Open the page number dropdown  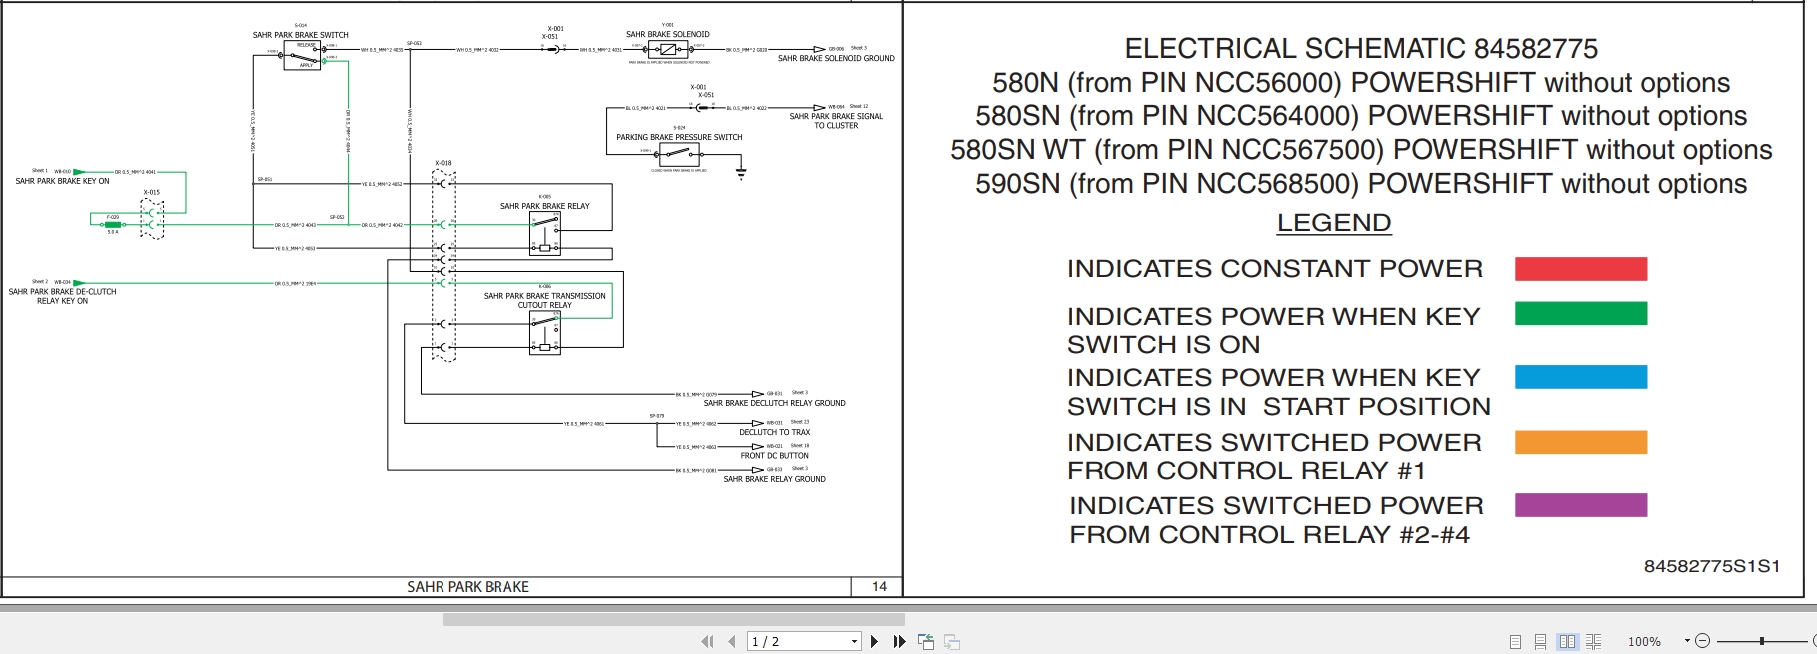tap(854, 642)
